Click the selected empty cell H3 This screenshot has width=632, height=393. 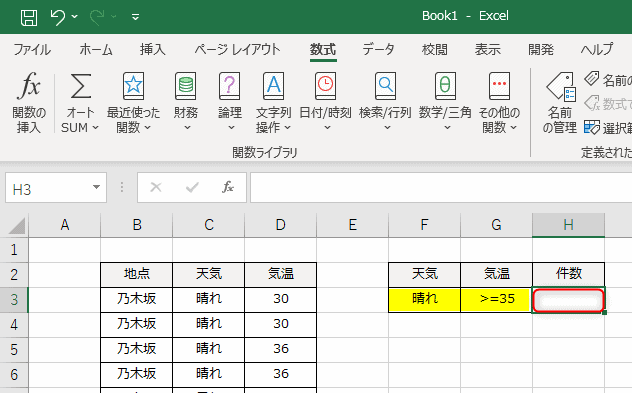568,300
